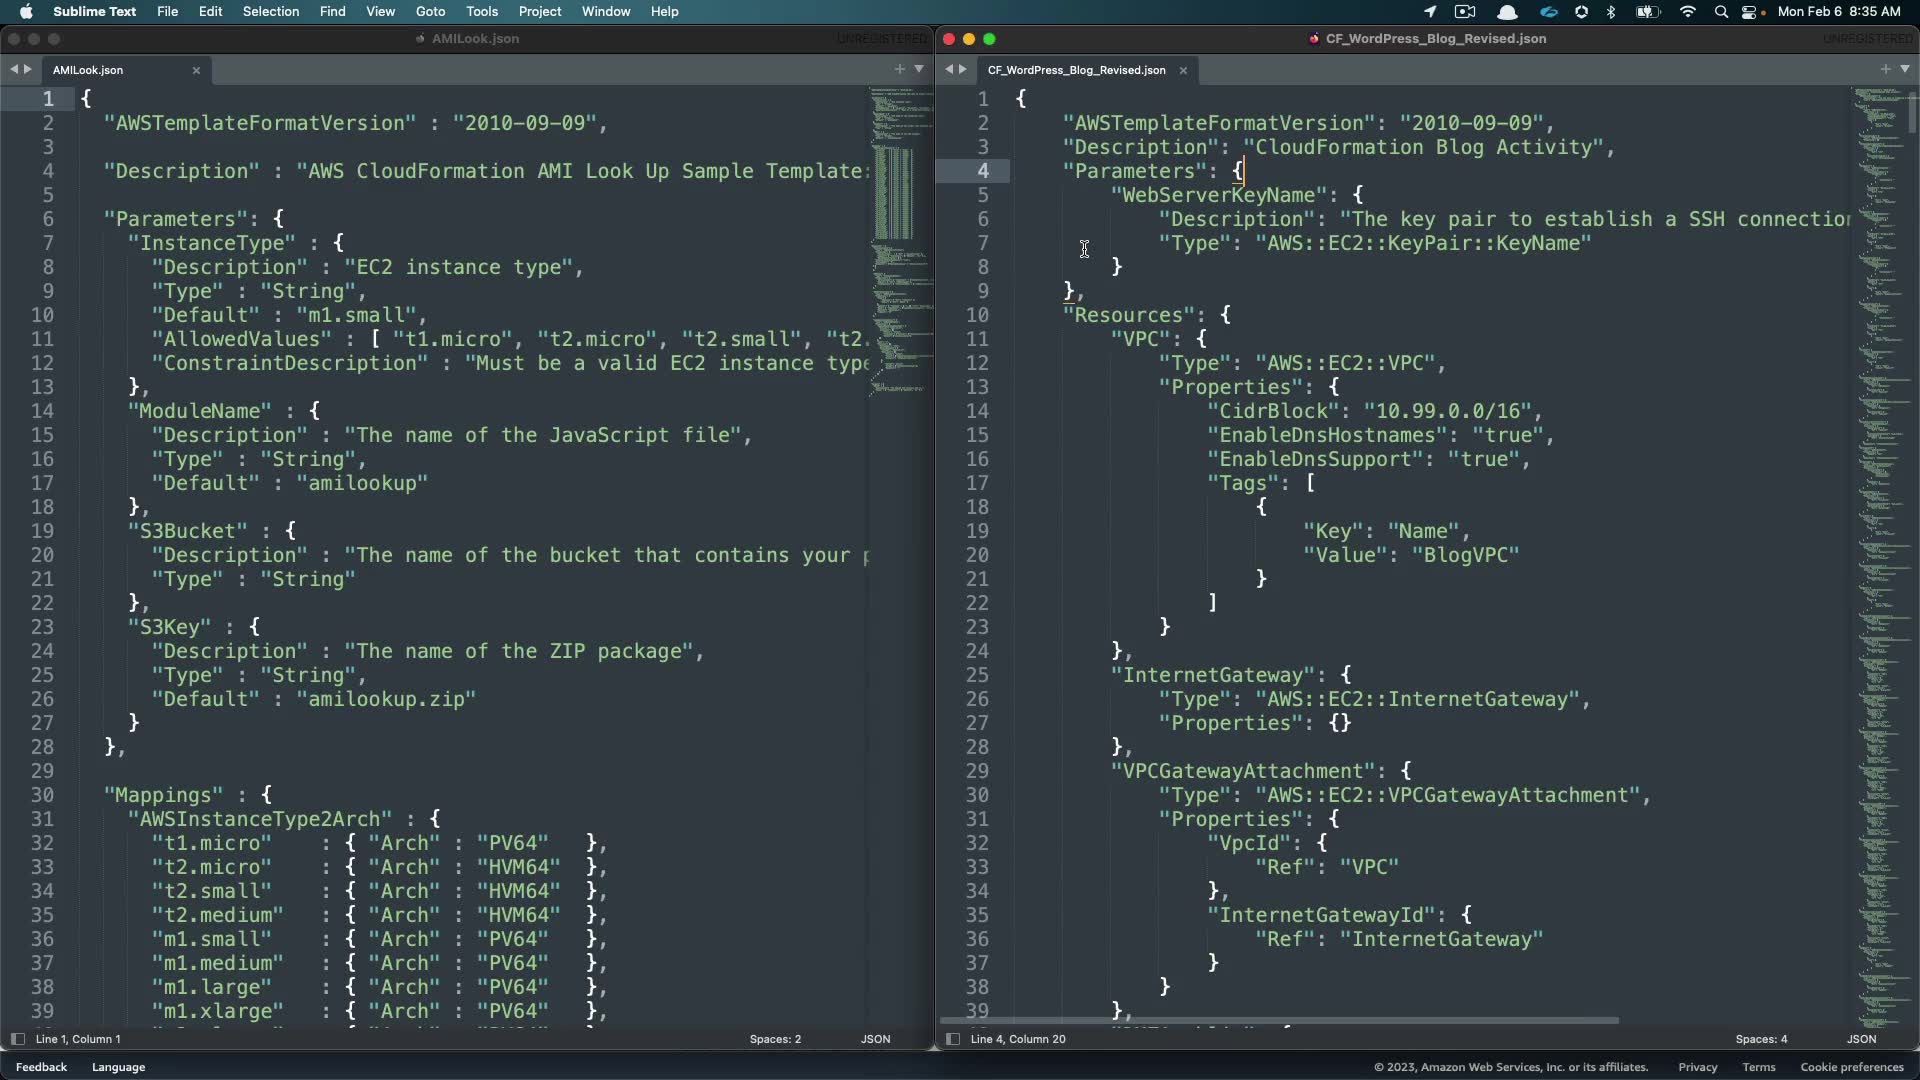Open tab list dropdown in CF_WordPress window

pyautogui.click(x=1904, y=69)
